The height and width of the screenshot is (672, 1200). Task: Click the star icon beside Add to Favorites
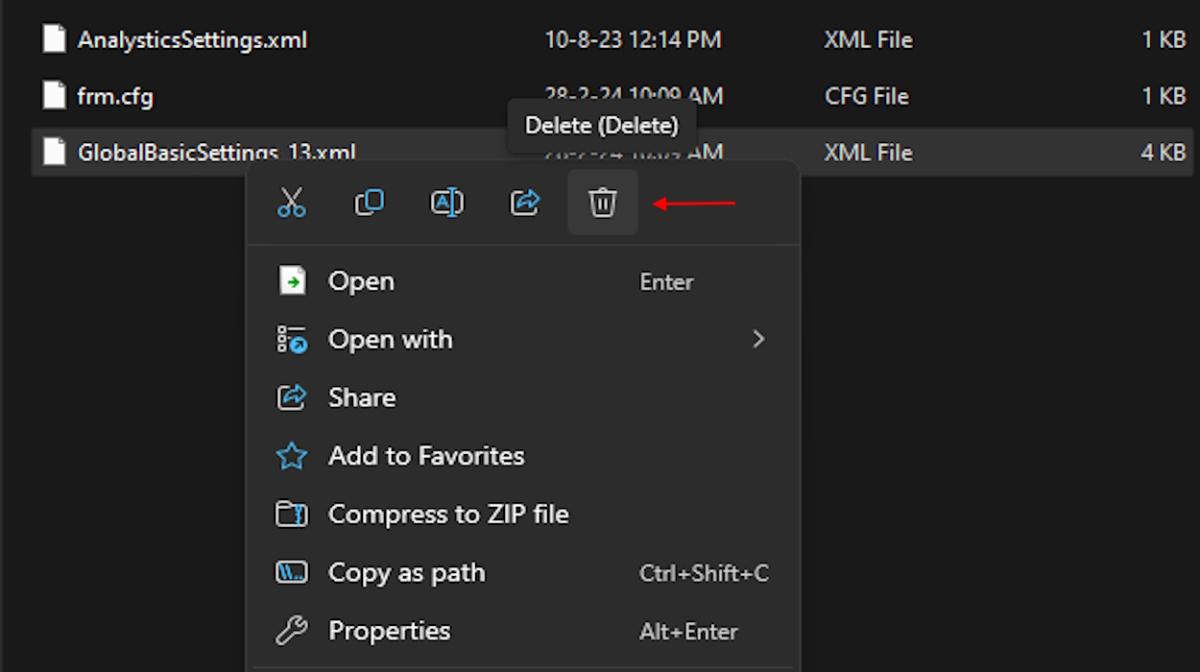291,456
